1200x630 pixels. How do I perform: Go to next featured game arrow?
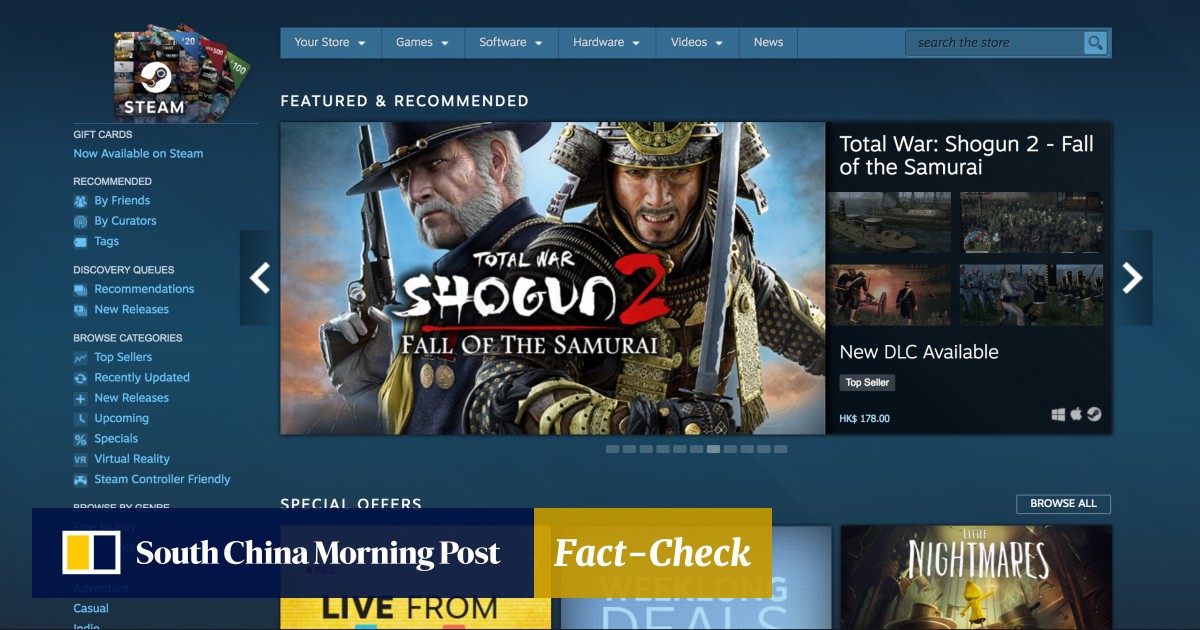1132,278
